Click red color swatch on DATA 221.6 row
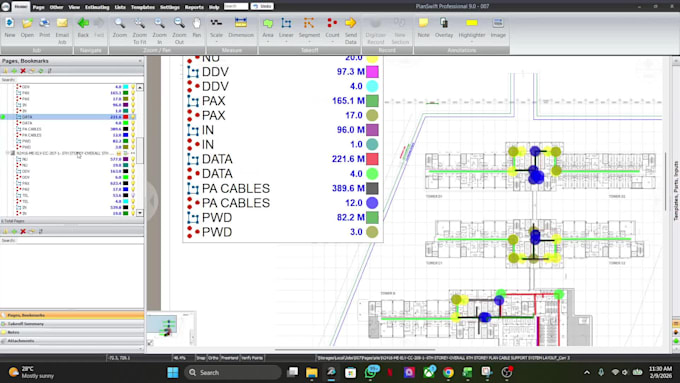The image size is (680, 383). pyautogui.click(x=126, y=117)
